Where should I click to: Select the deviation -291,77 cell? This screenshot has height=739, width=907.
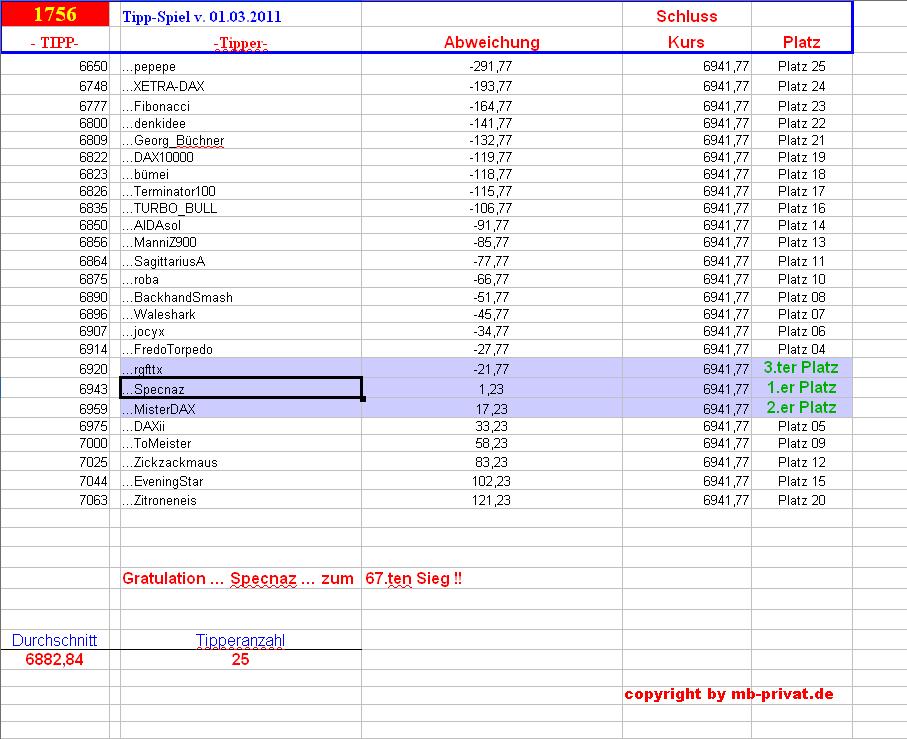[492, 66]
